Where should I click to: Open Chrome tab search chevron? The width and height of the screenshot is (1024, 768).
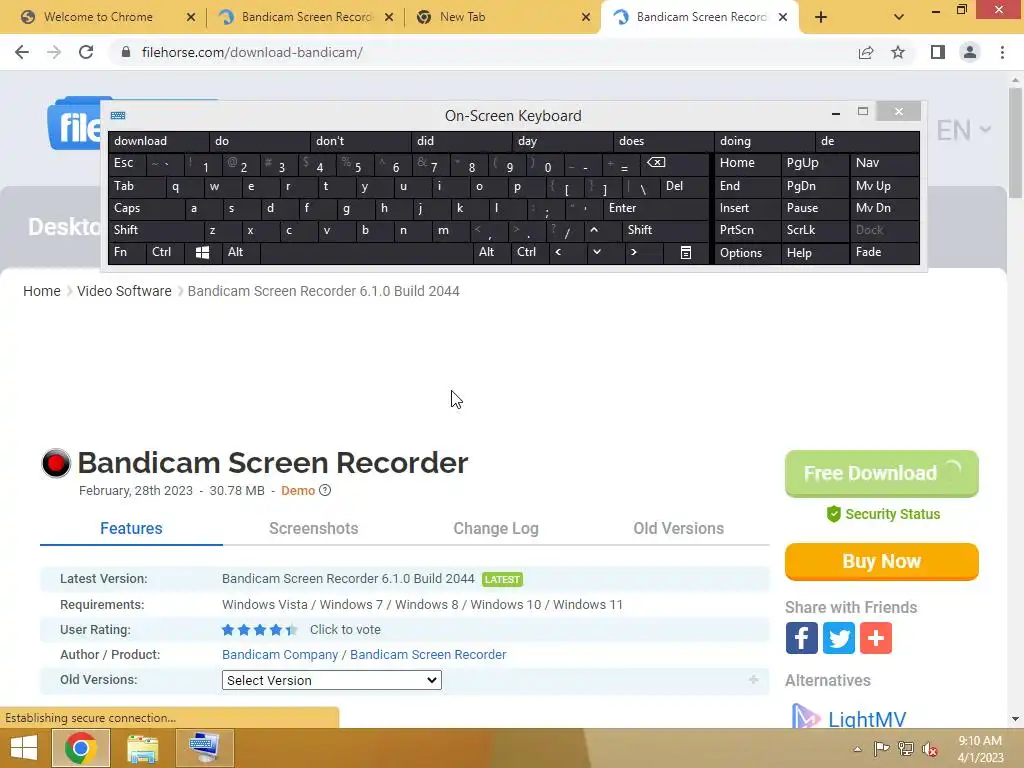point(899,17)
